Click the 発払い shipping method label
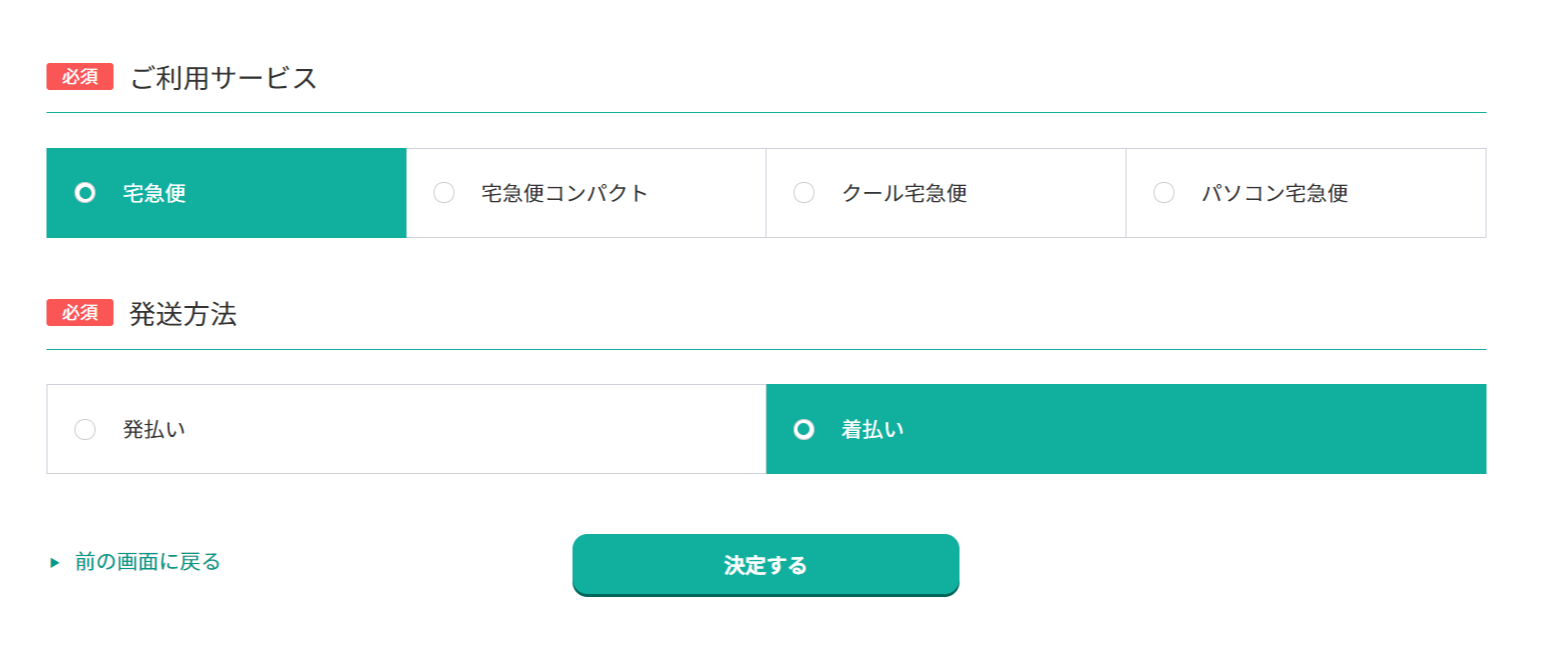The image size is (1549, 645). click(154, 429)
